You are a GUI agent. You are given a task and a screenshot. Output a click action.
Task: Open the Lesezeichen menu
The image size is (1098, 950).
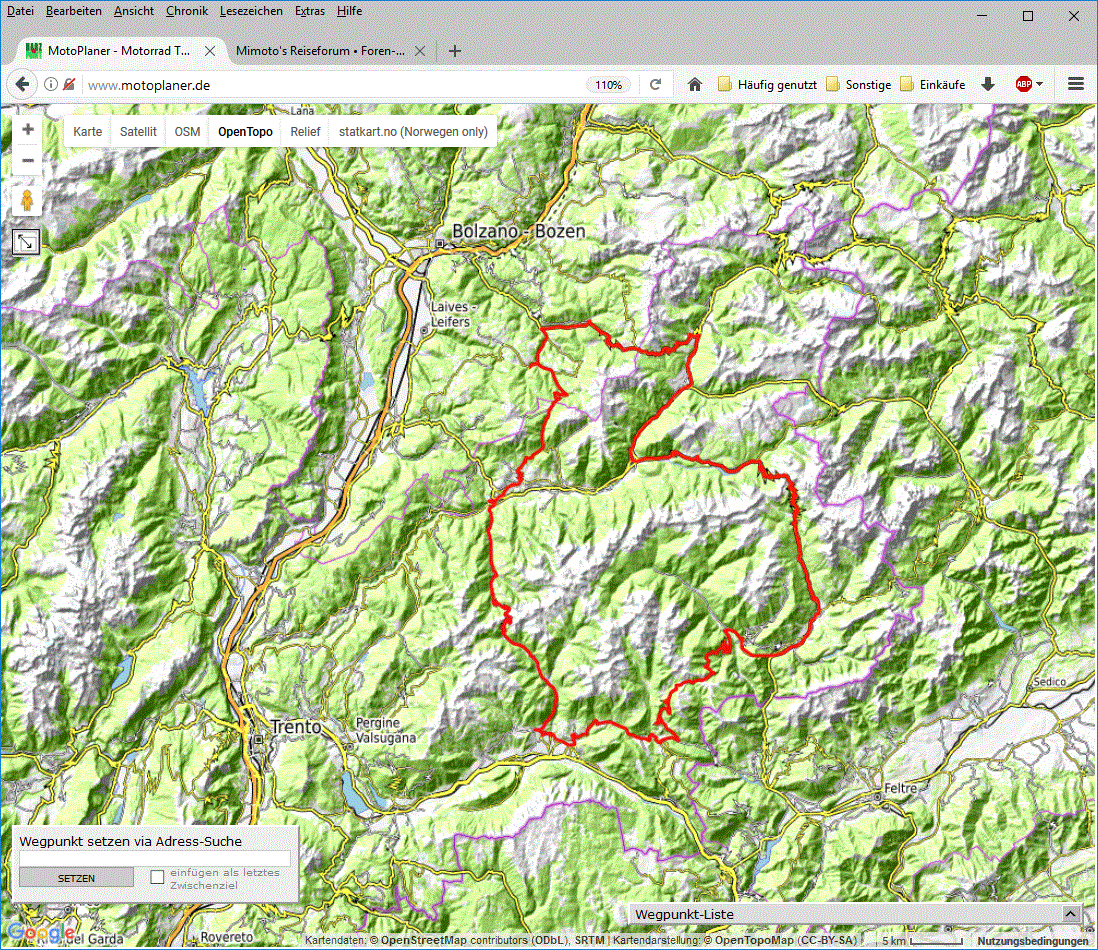coord(252,11)
